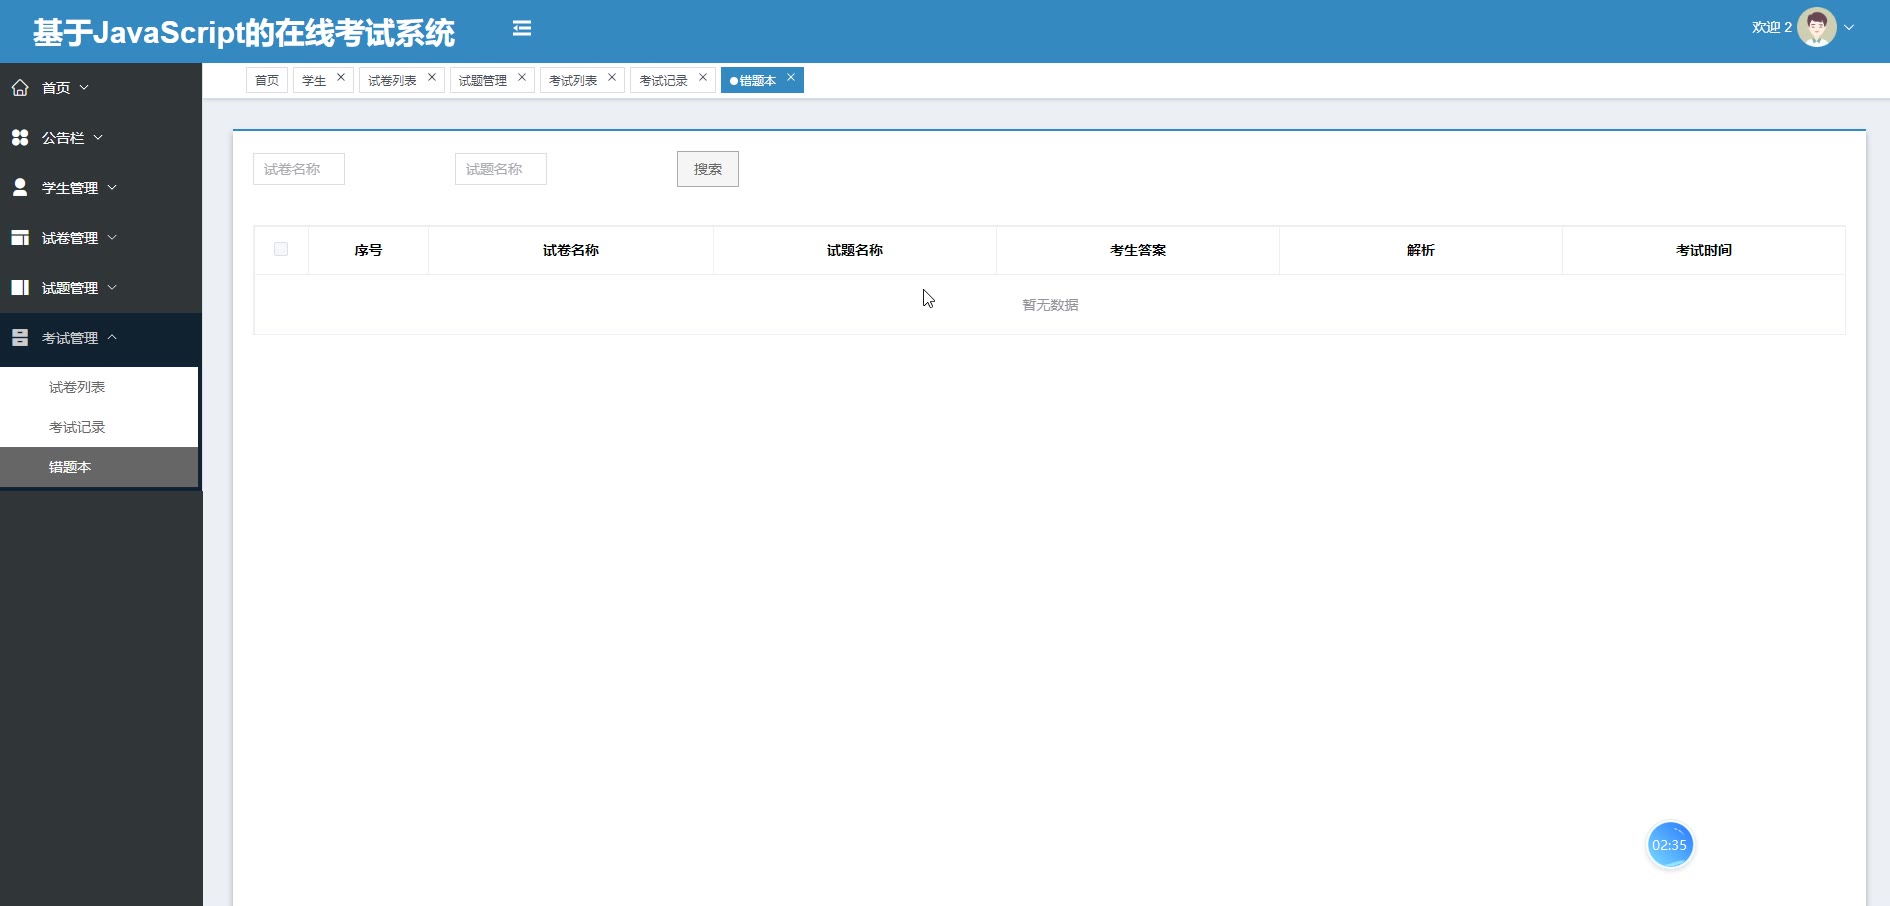Expand the 试题管理 sidebar menu
This screenshot has height=906, width=1890.
pos(100,288)
